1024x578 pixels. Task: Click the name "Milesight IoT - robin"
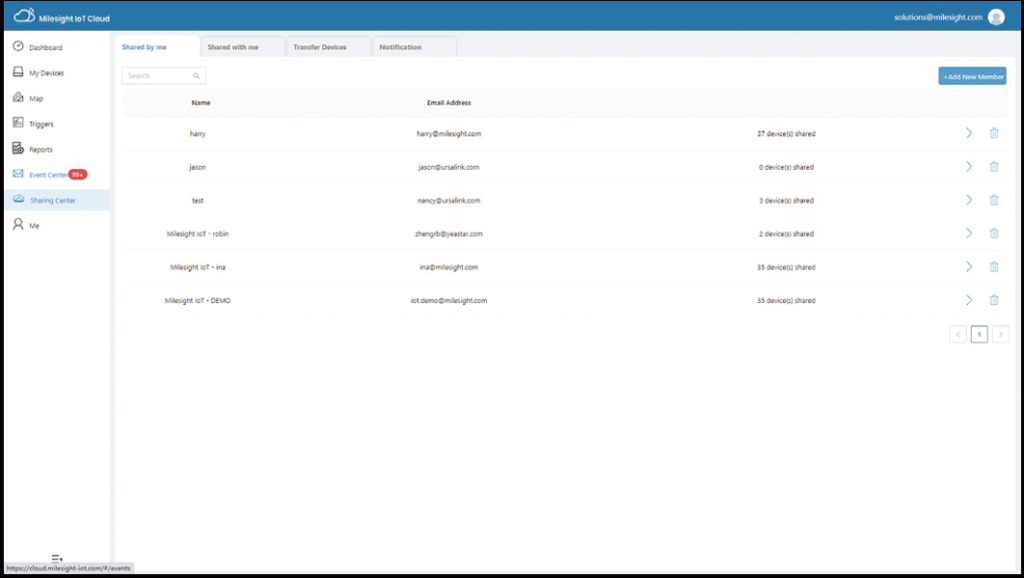tap(197, 233)
